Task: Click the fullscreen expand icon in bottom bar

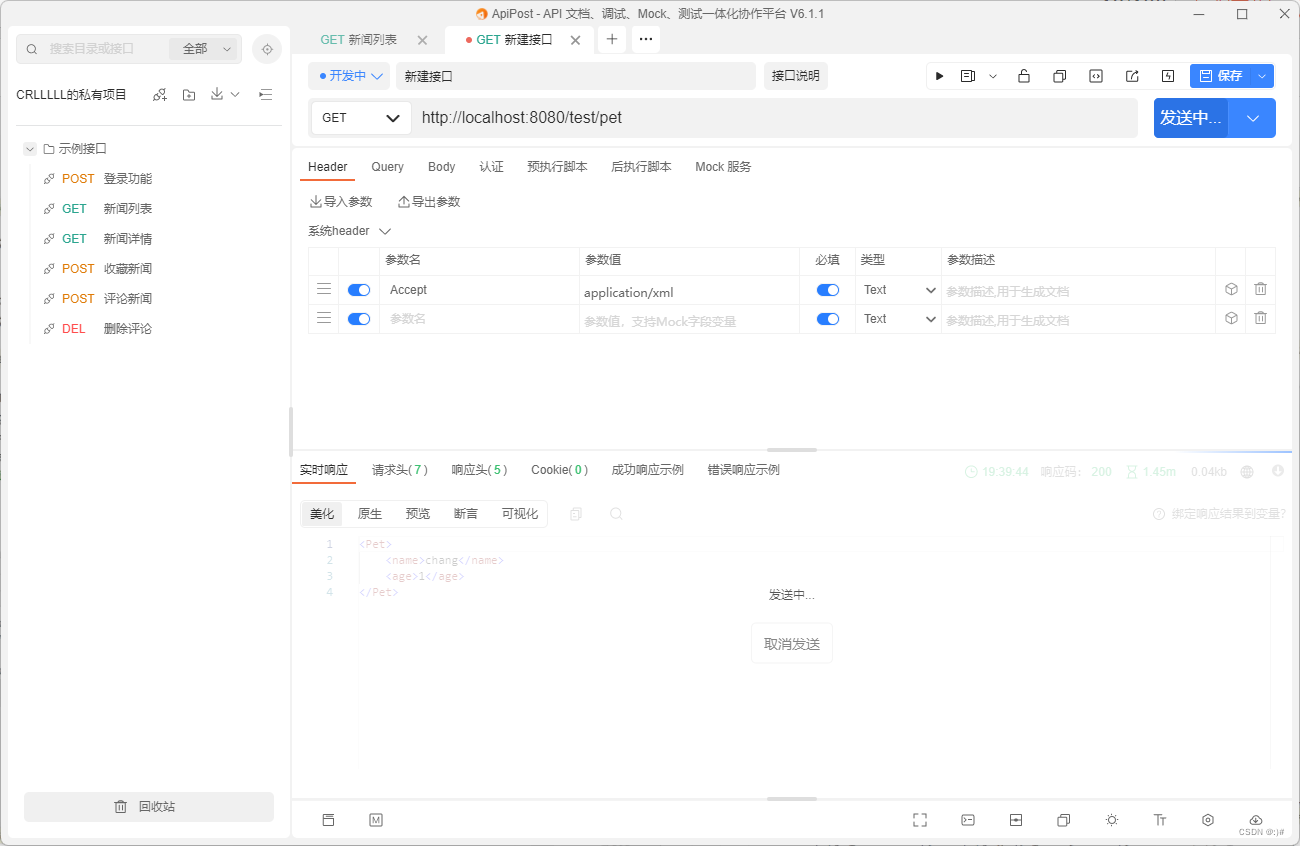Action: pos(920,820)
